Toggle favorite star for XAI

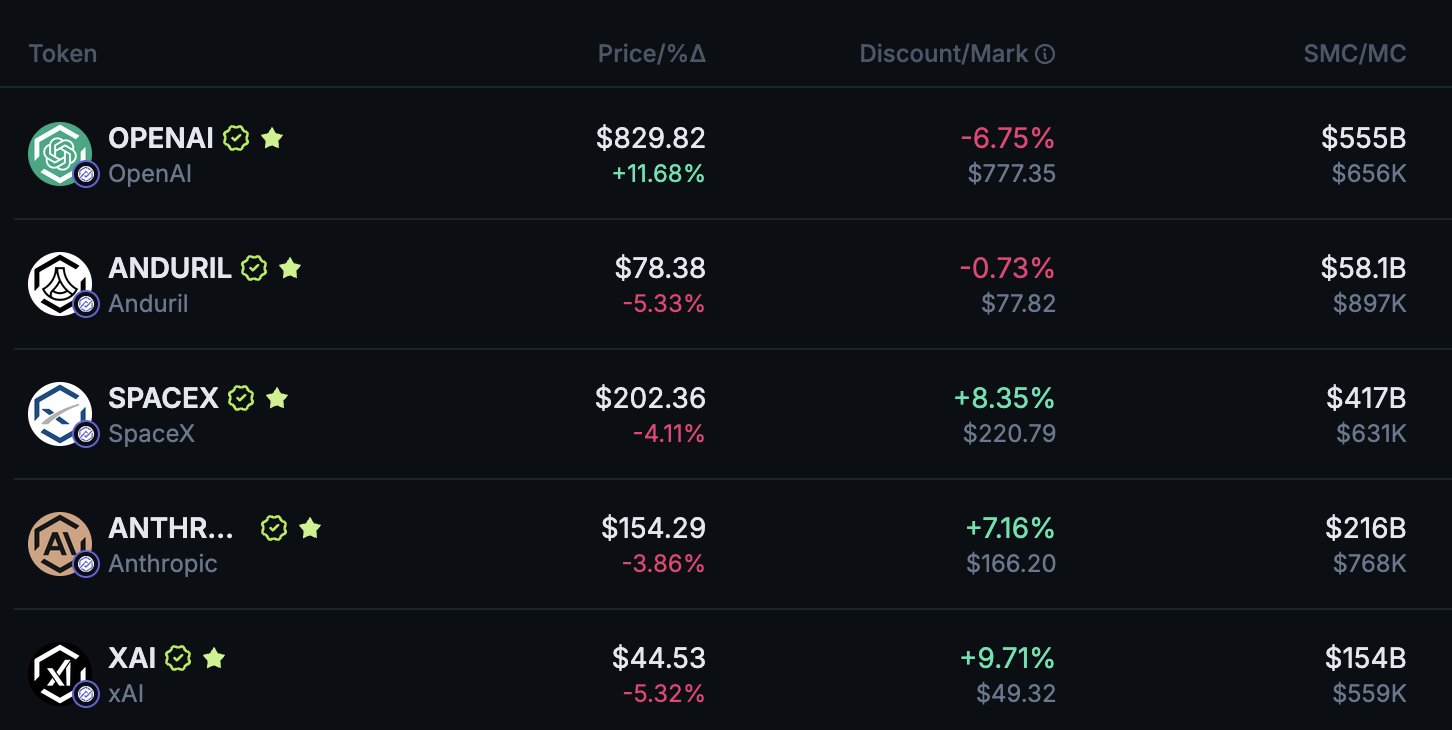(x=214, y=658)
